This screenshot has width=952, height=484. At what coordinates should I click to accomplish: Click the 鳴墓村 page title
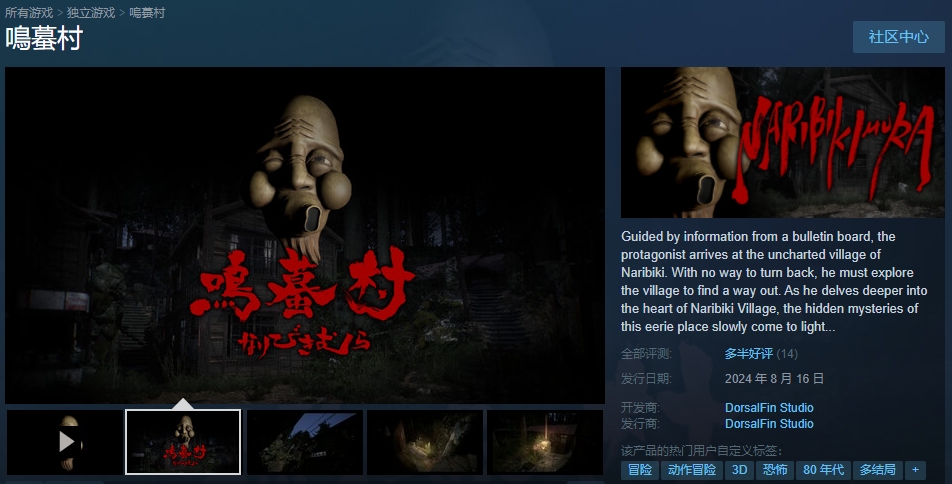(44, 39)
